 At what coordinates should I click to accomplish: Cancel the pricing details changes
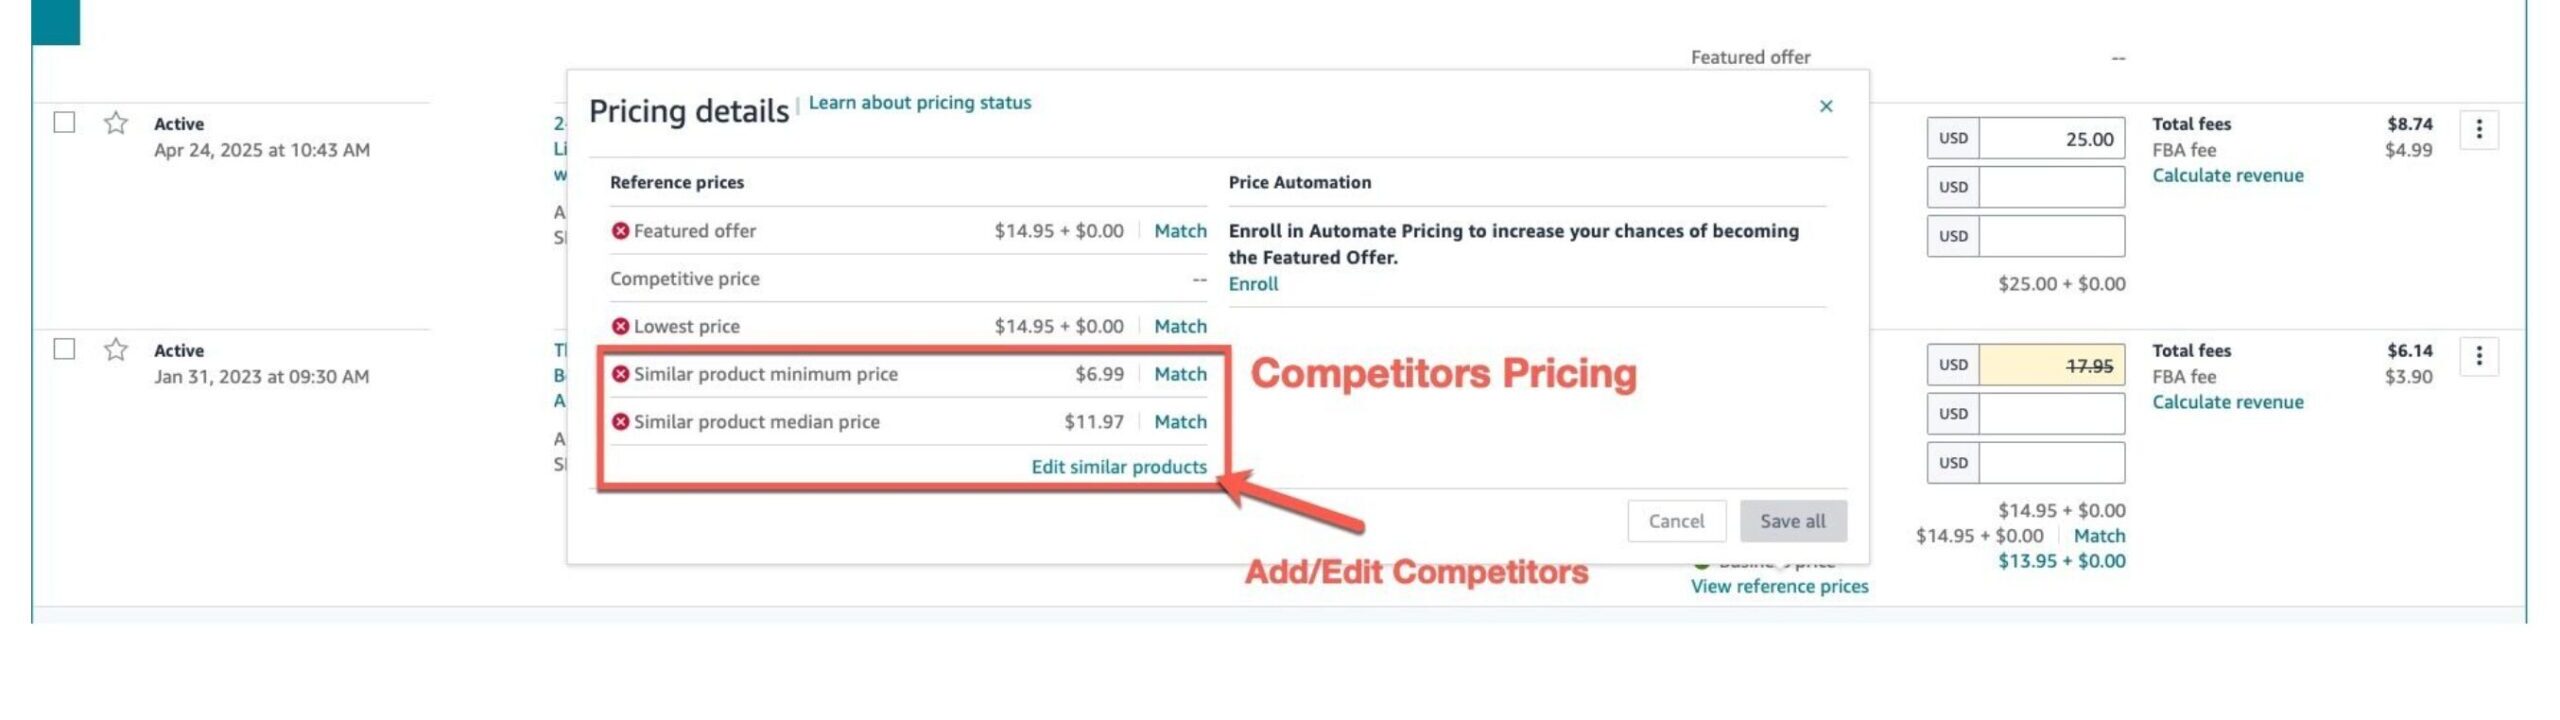click(x=1676, y=521)
